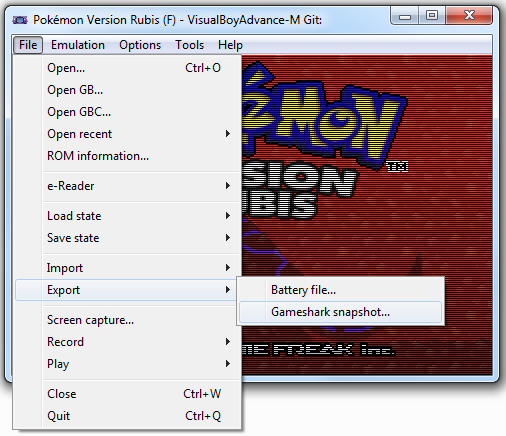Open the Load state submenu
The width and height of the screenshot is (506, 436).
point(128,216)
